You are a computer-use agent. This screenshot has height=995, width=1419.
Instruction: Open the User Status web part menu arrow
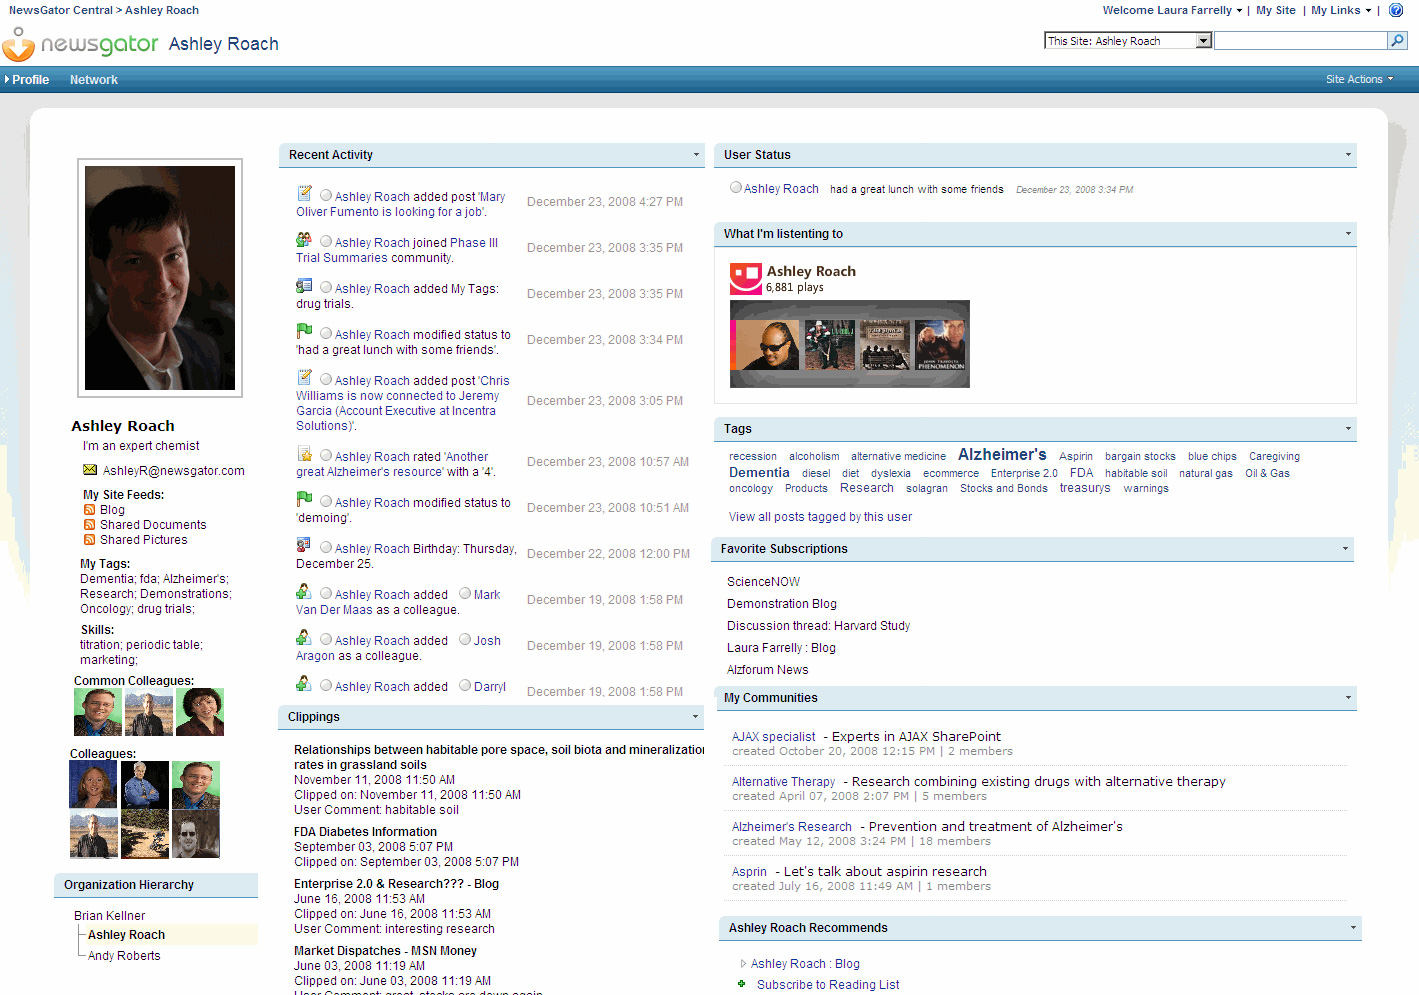[x=1348, y=155]
